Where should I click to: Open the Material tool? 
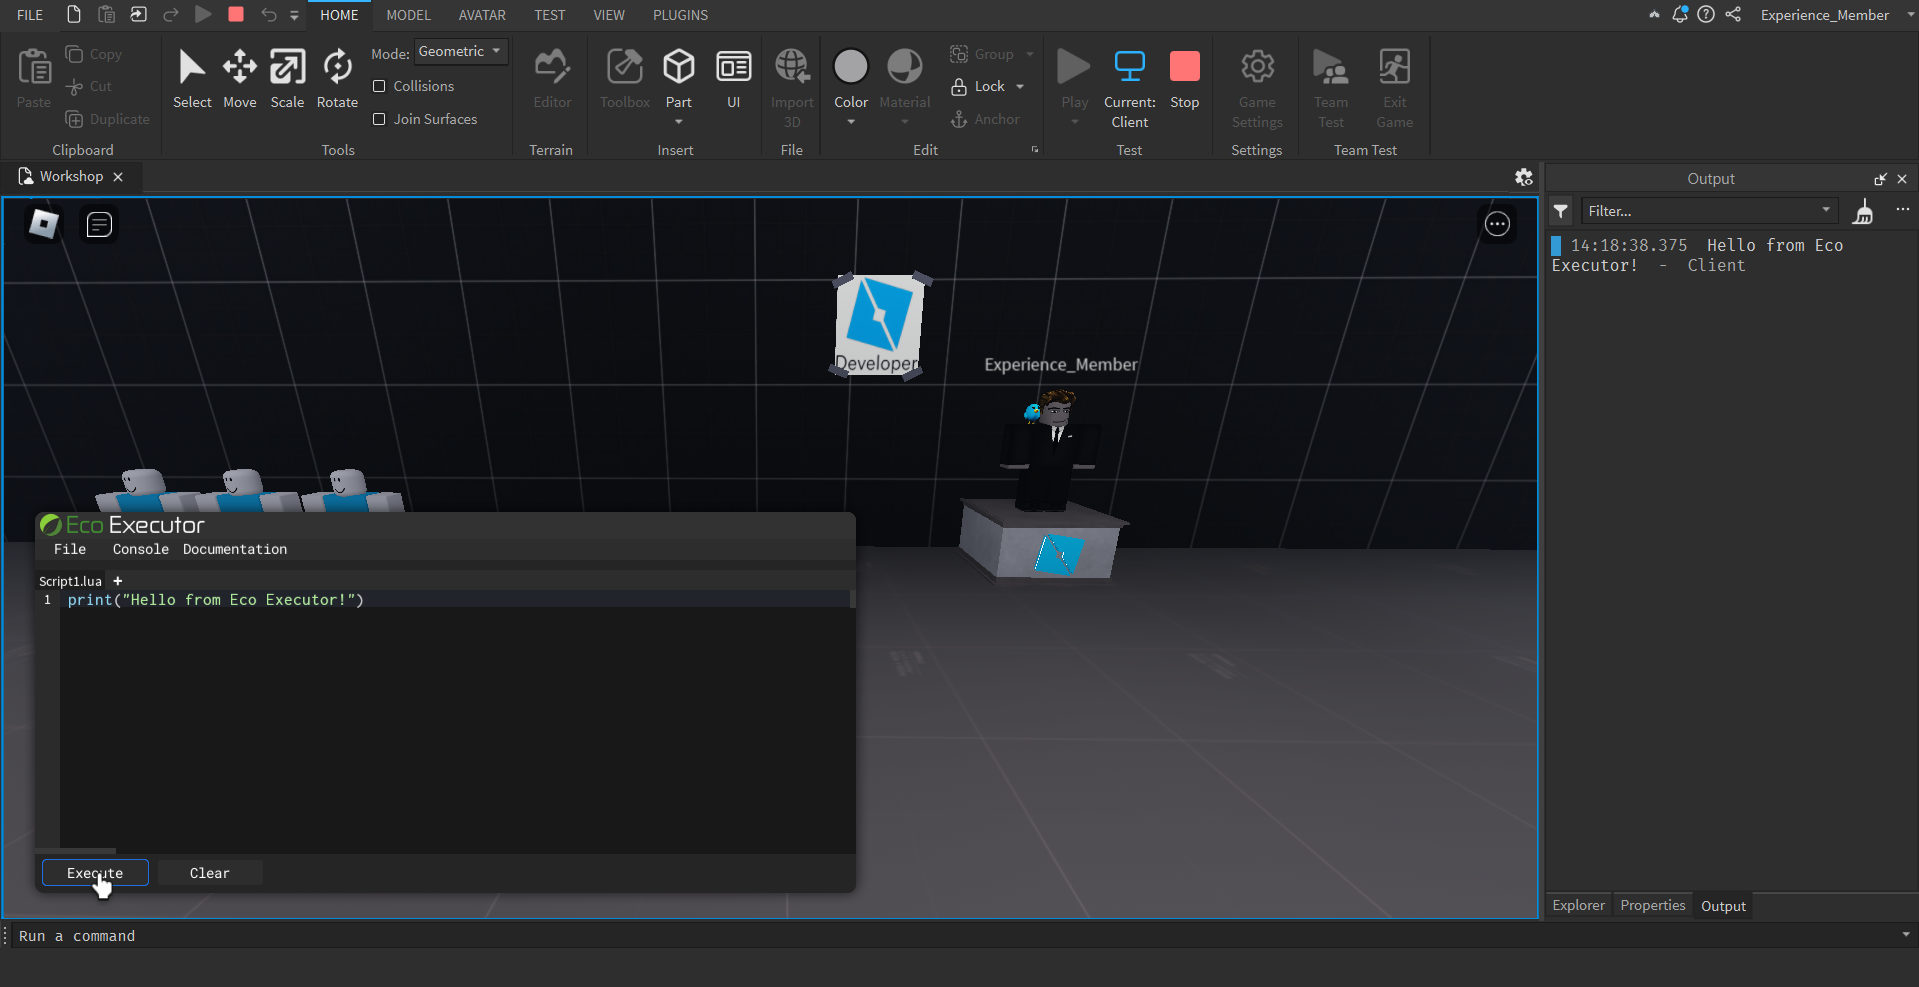click(x=905, y=79)
